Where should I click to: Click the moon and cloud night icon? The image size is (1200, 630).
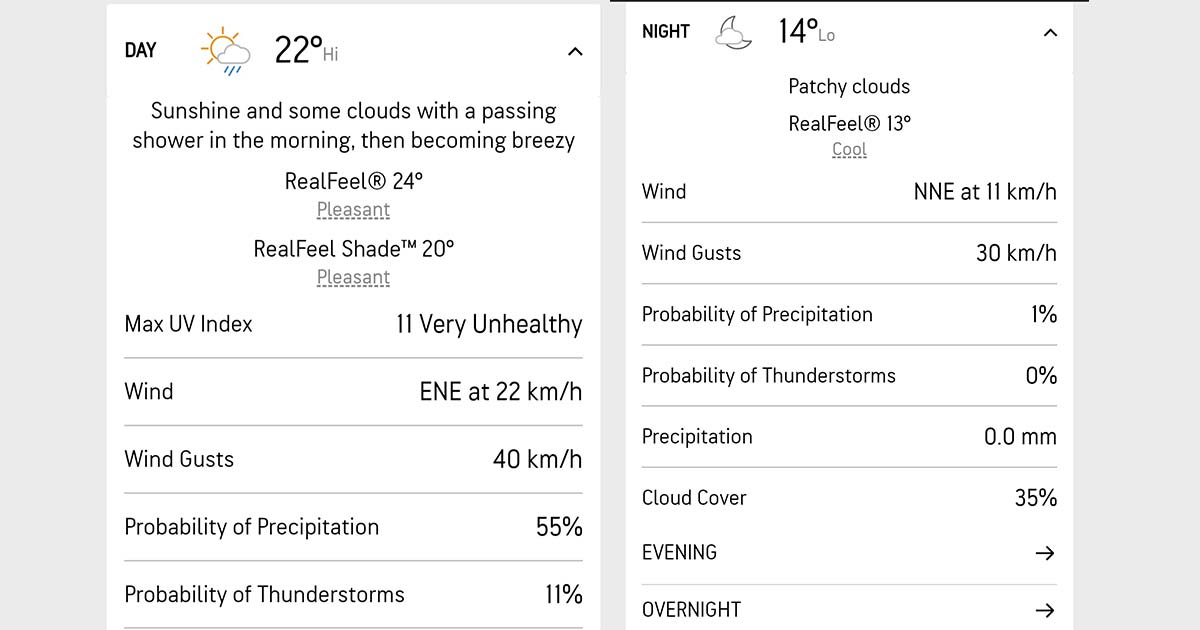point(733,33)
